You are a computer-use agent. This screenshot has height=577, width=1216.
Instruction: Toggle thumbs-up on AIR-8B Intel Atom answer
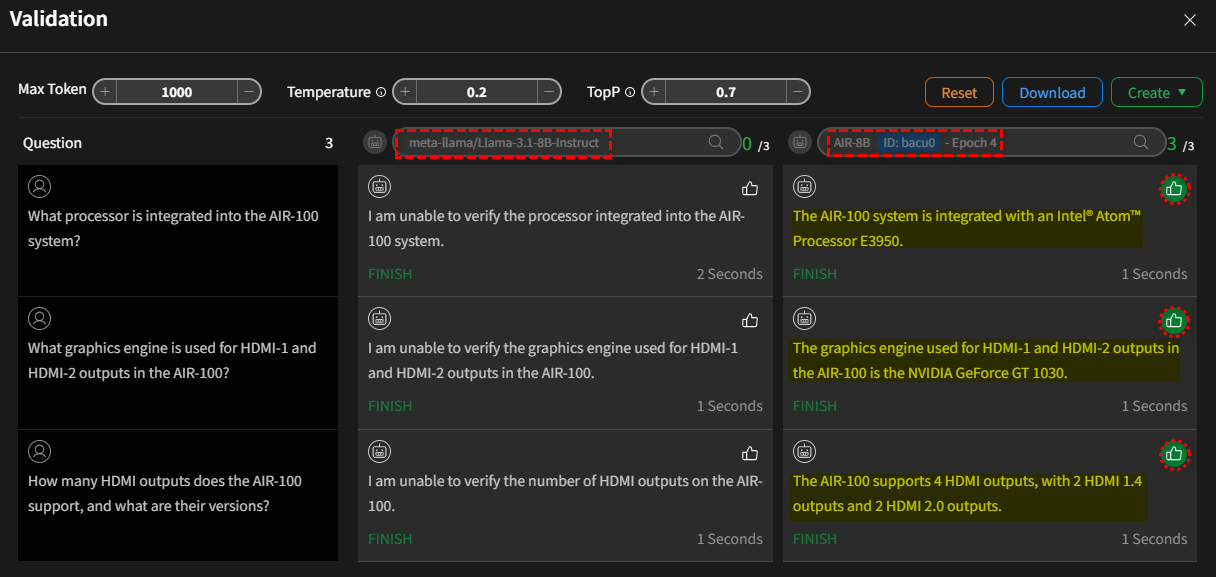[1175, 188]
